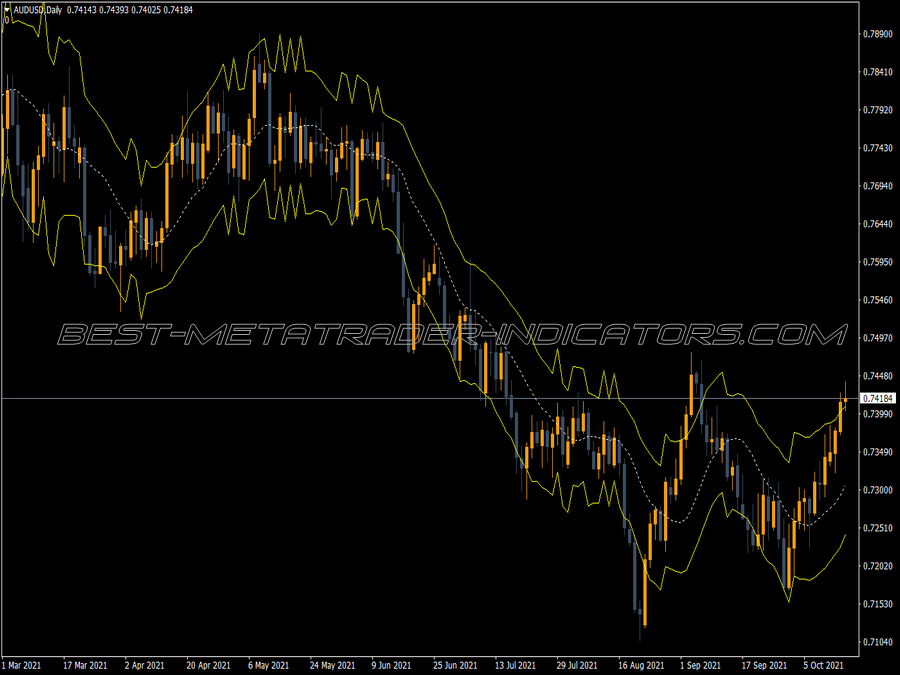
Task: Click the 0.72510 price axis label
Action: point(878,528)
